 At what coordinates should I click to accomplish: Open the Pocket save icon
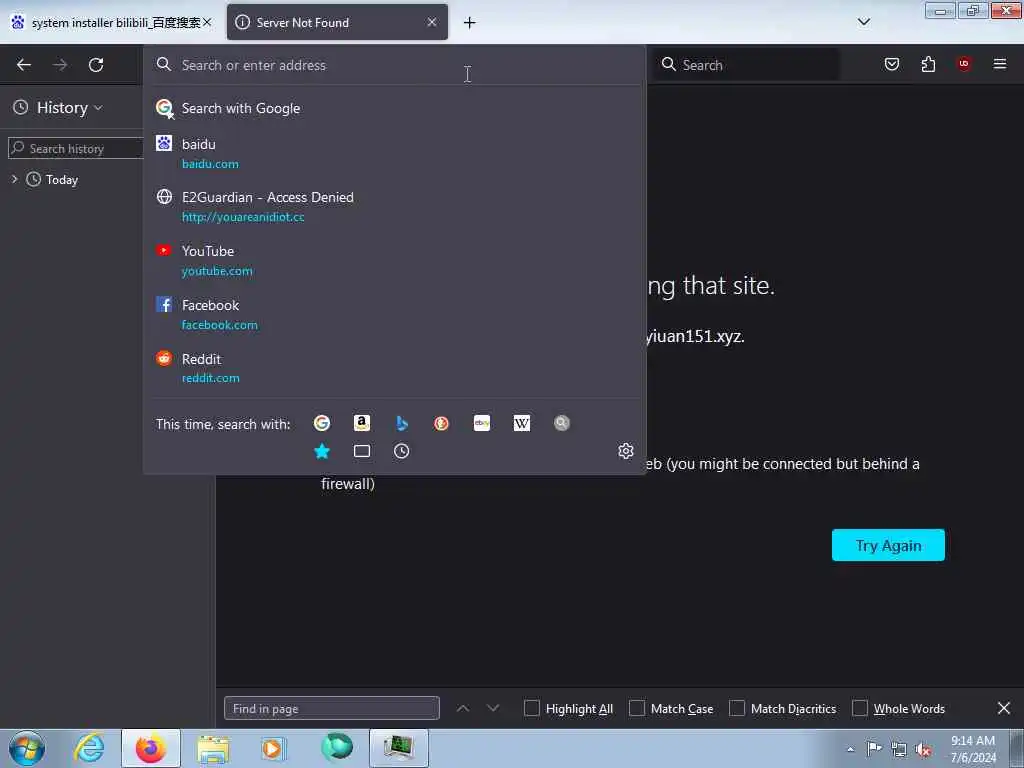click(892, 64)
